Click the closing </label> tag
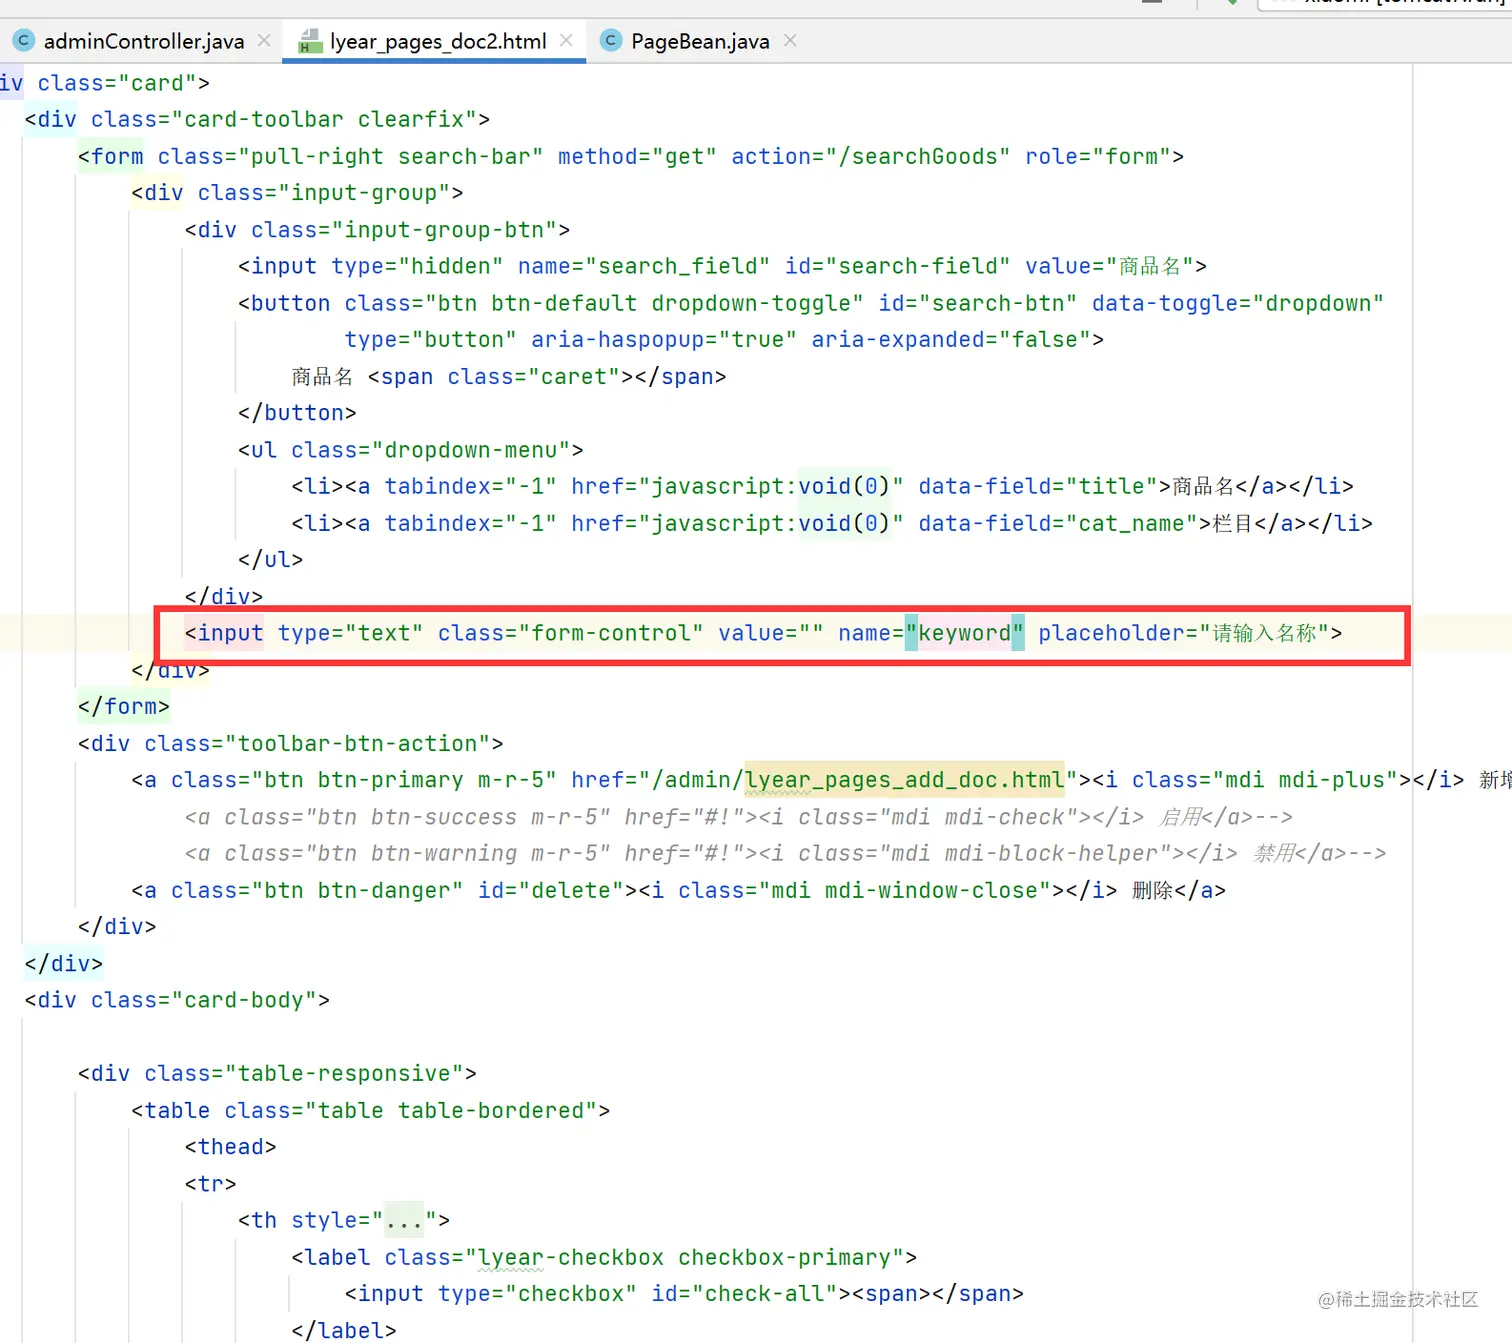The width and height of the screenshot is (1512, 1343). click(x=344, y=1331)
